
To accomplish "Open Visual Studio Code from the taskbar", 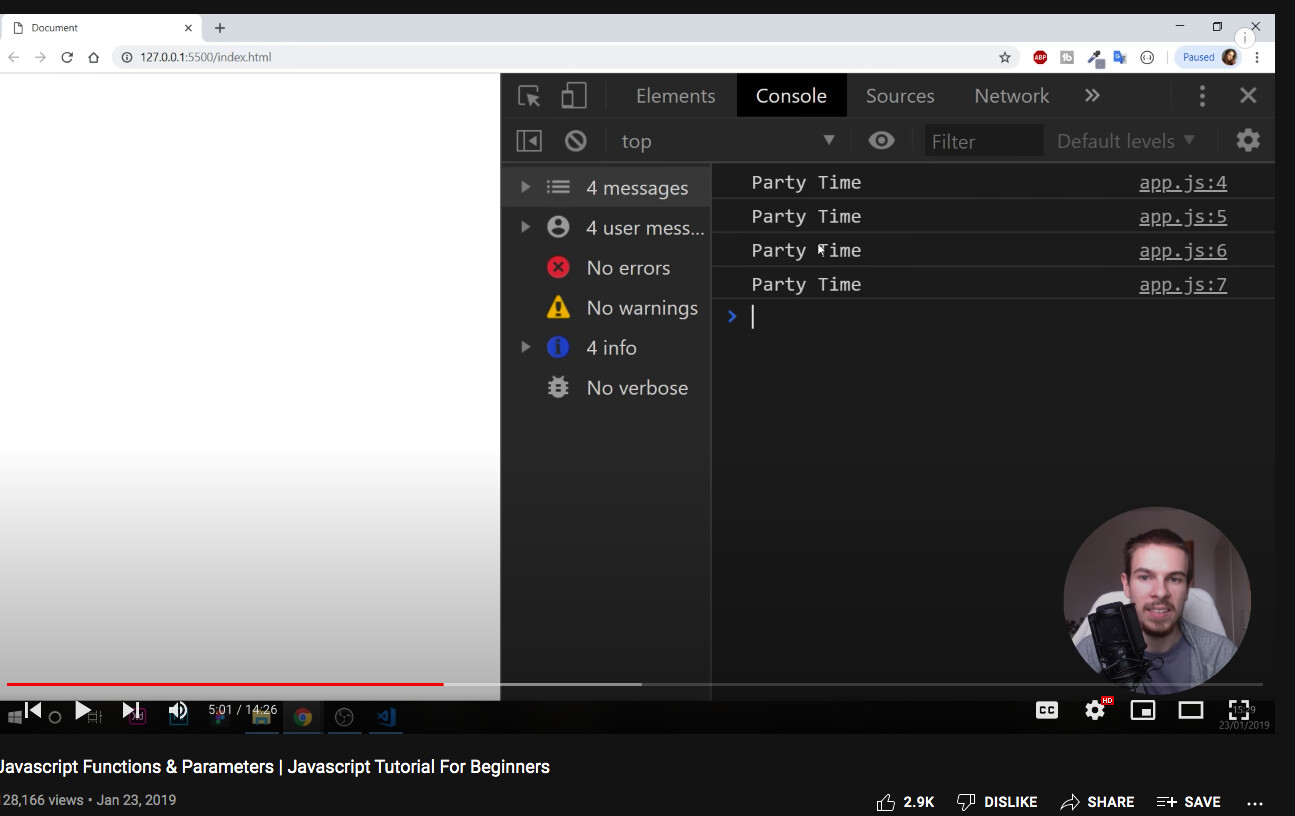I will point(385,716).
